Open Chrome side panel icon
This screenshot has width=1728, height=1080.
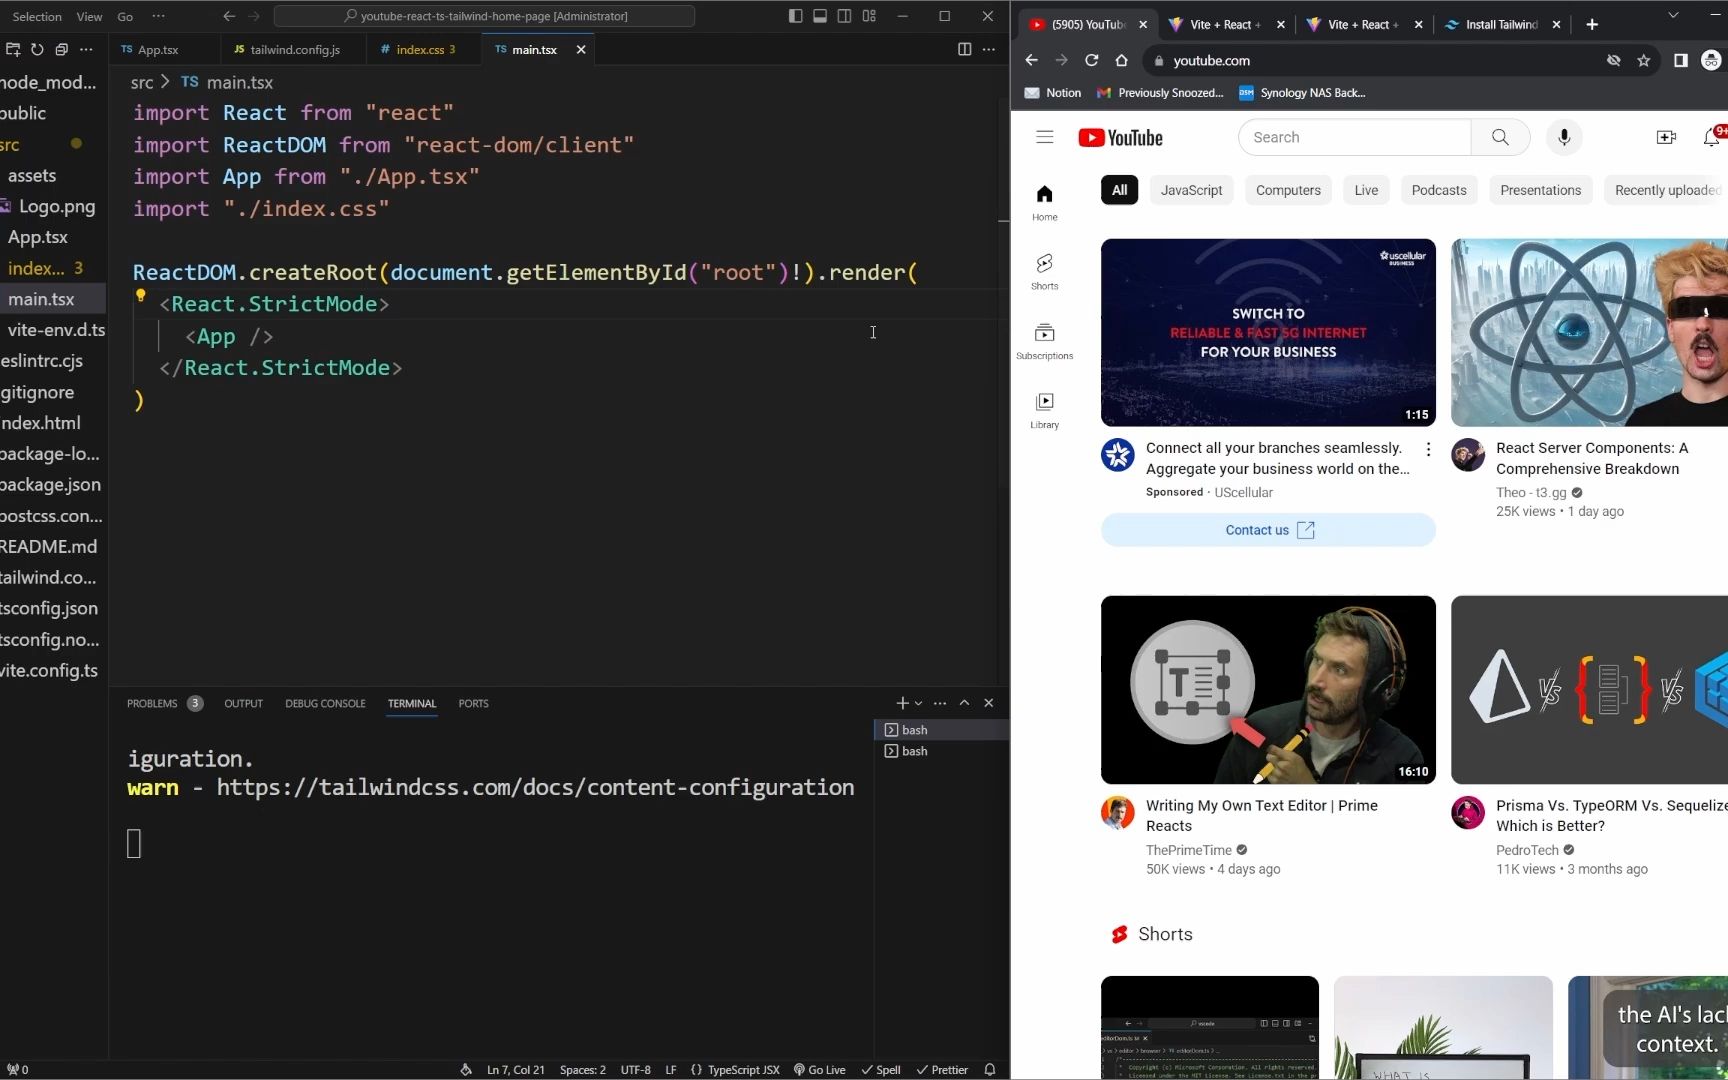pos(1681,60)
